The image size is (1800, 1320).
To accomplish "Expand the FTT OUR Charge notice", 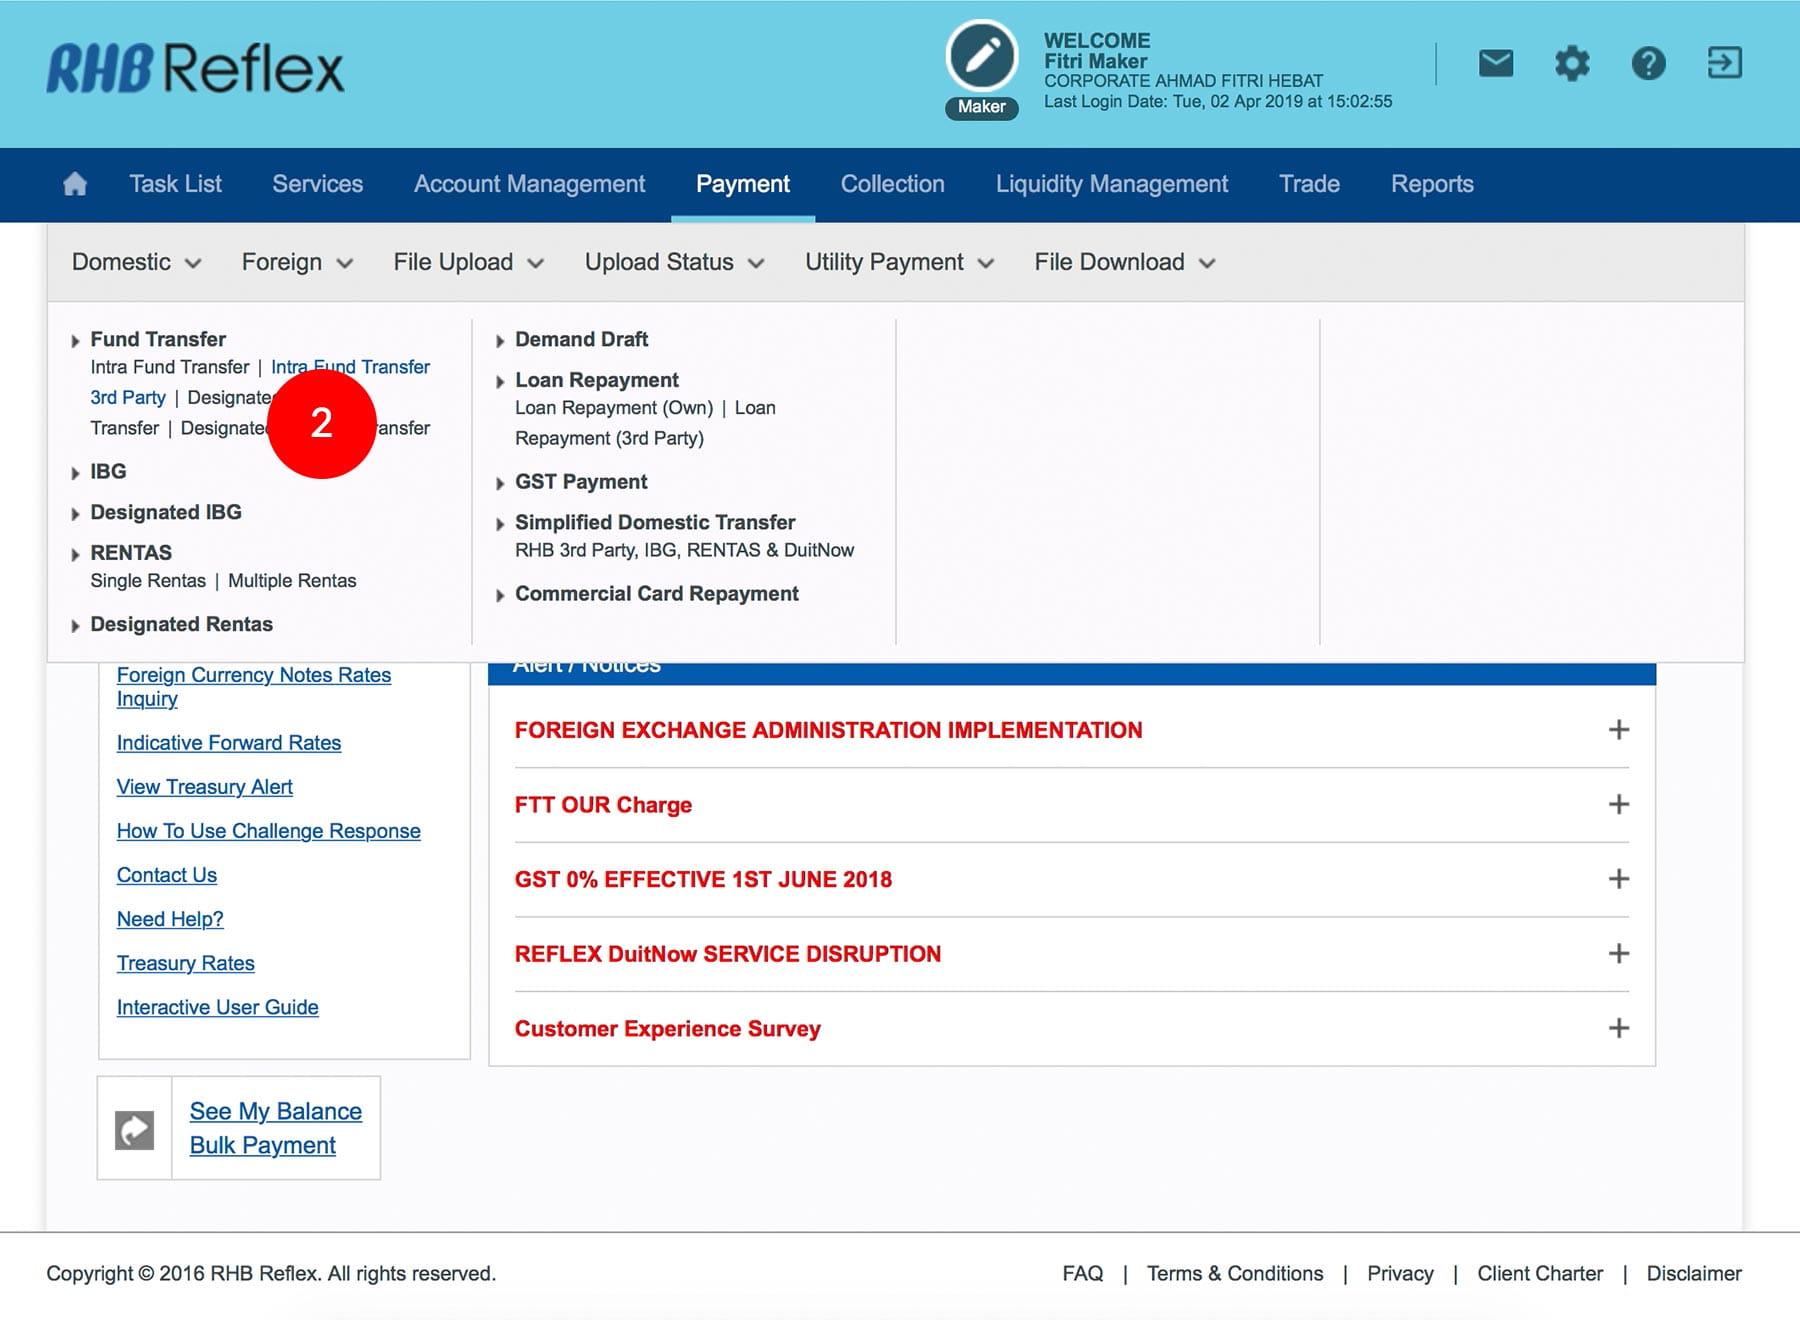I will pos(1618,805).
